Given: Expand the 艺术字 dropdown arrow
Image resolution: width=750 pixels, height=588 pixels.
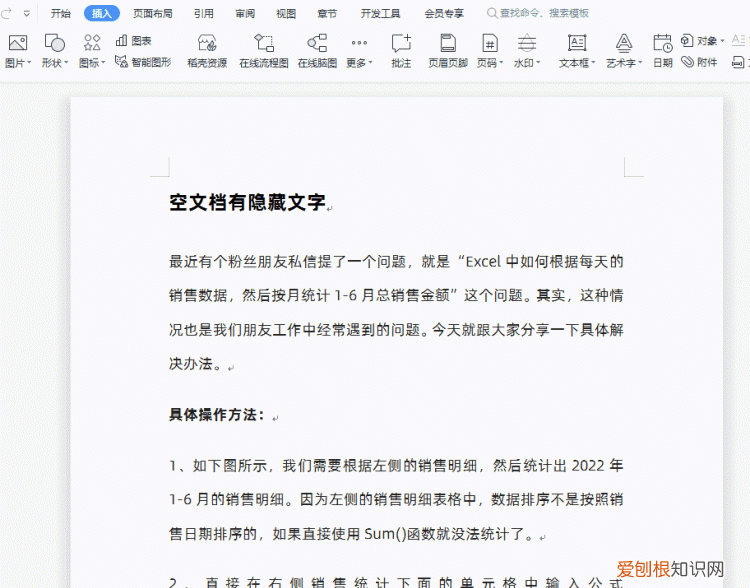Looking at the screenshot, I should point(640,63).
